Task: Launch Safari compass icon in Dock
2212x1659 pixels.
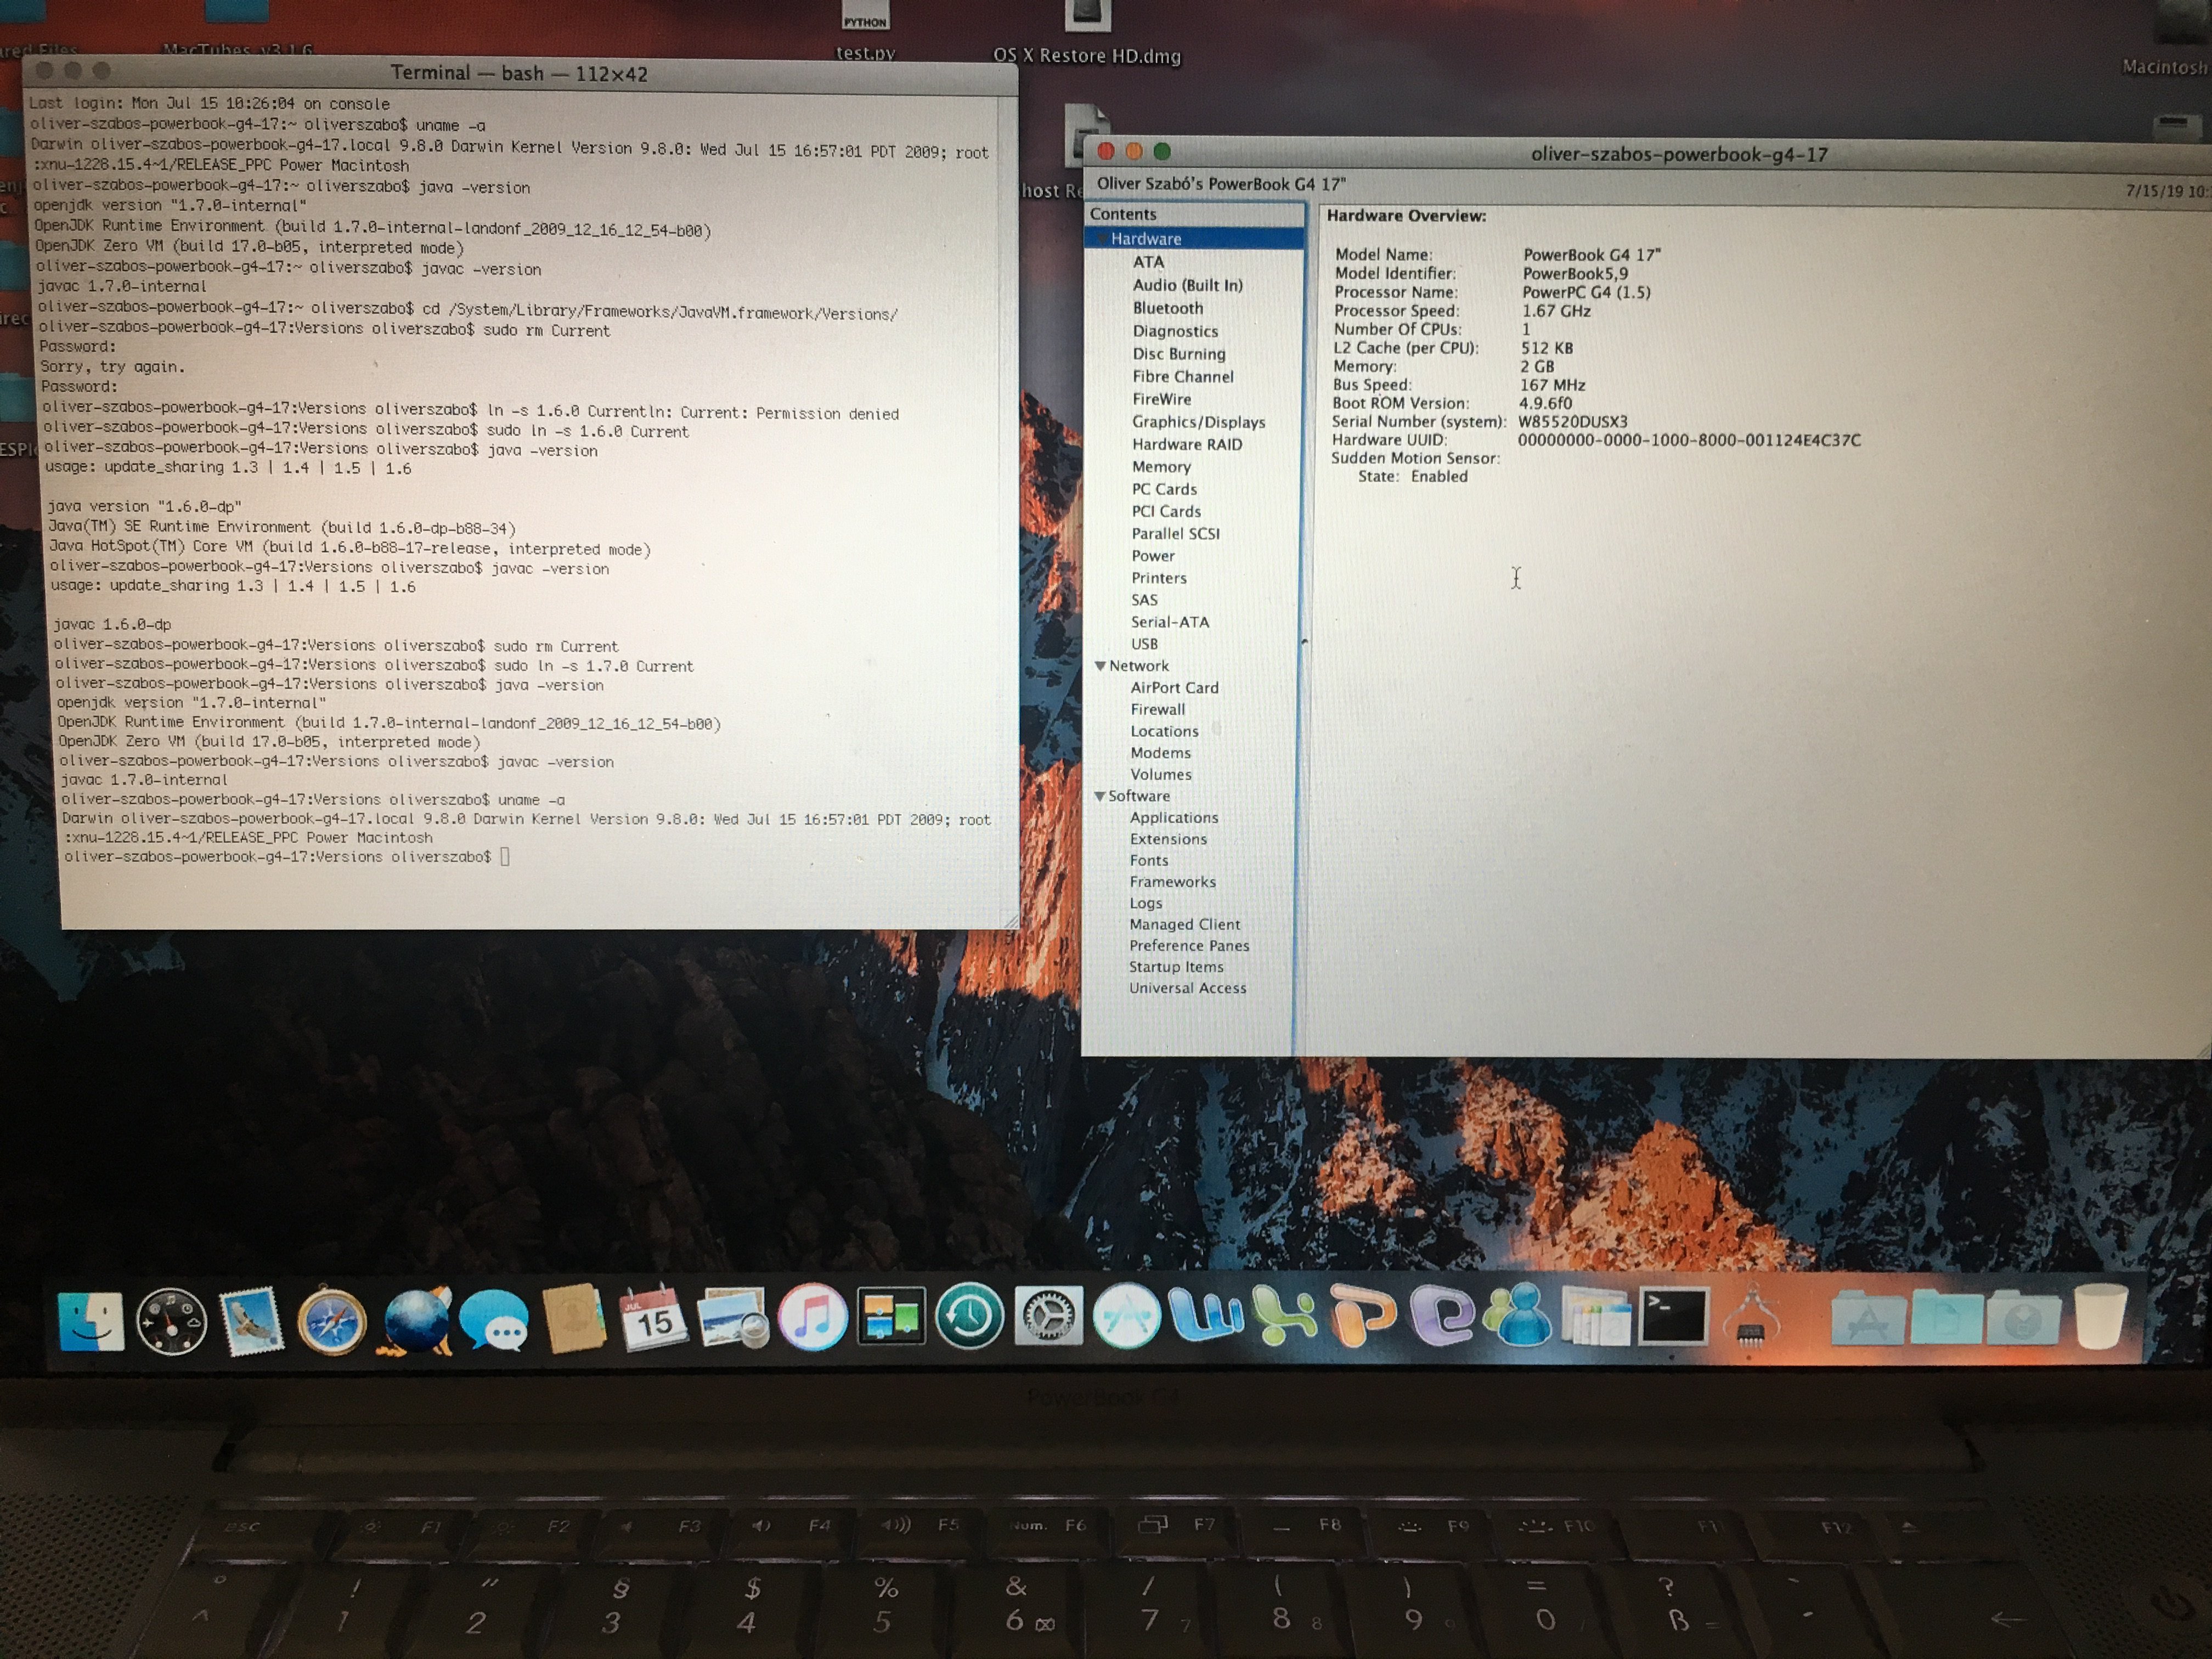Action: [x=332, y=1321]
